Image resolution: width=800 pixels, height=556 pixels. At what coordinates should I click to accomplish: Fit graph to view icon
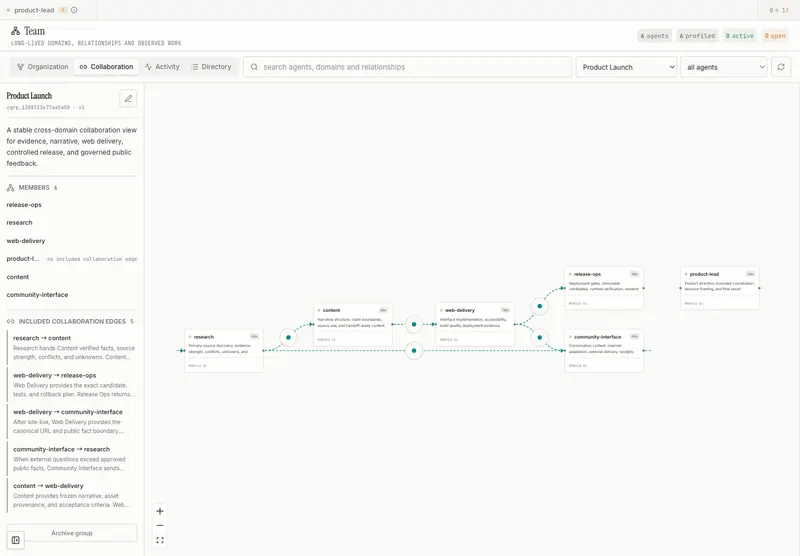coord(160,540)
